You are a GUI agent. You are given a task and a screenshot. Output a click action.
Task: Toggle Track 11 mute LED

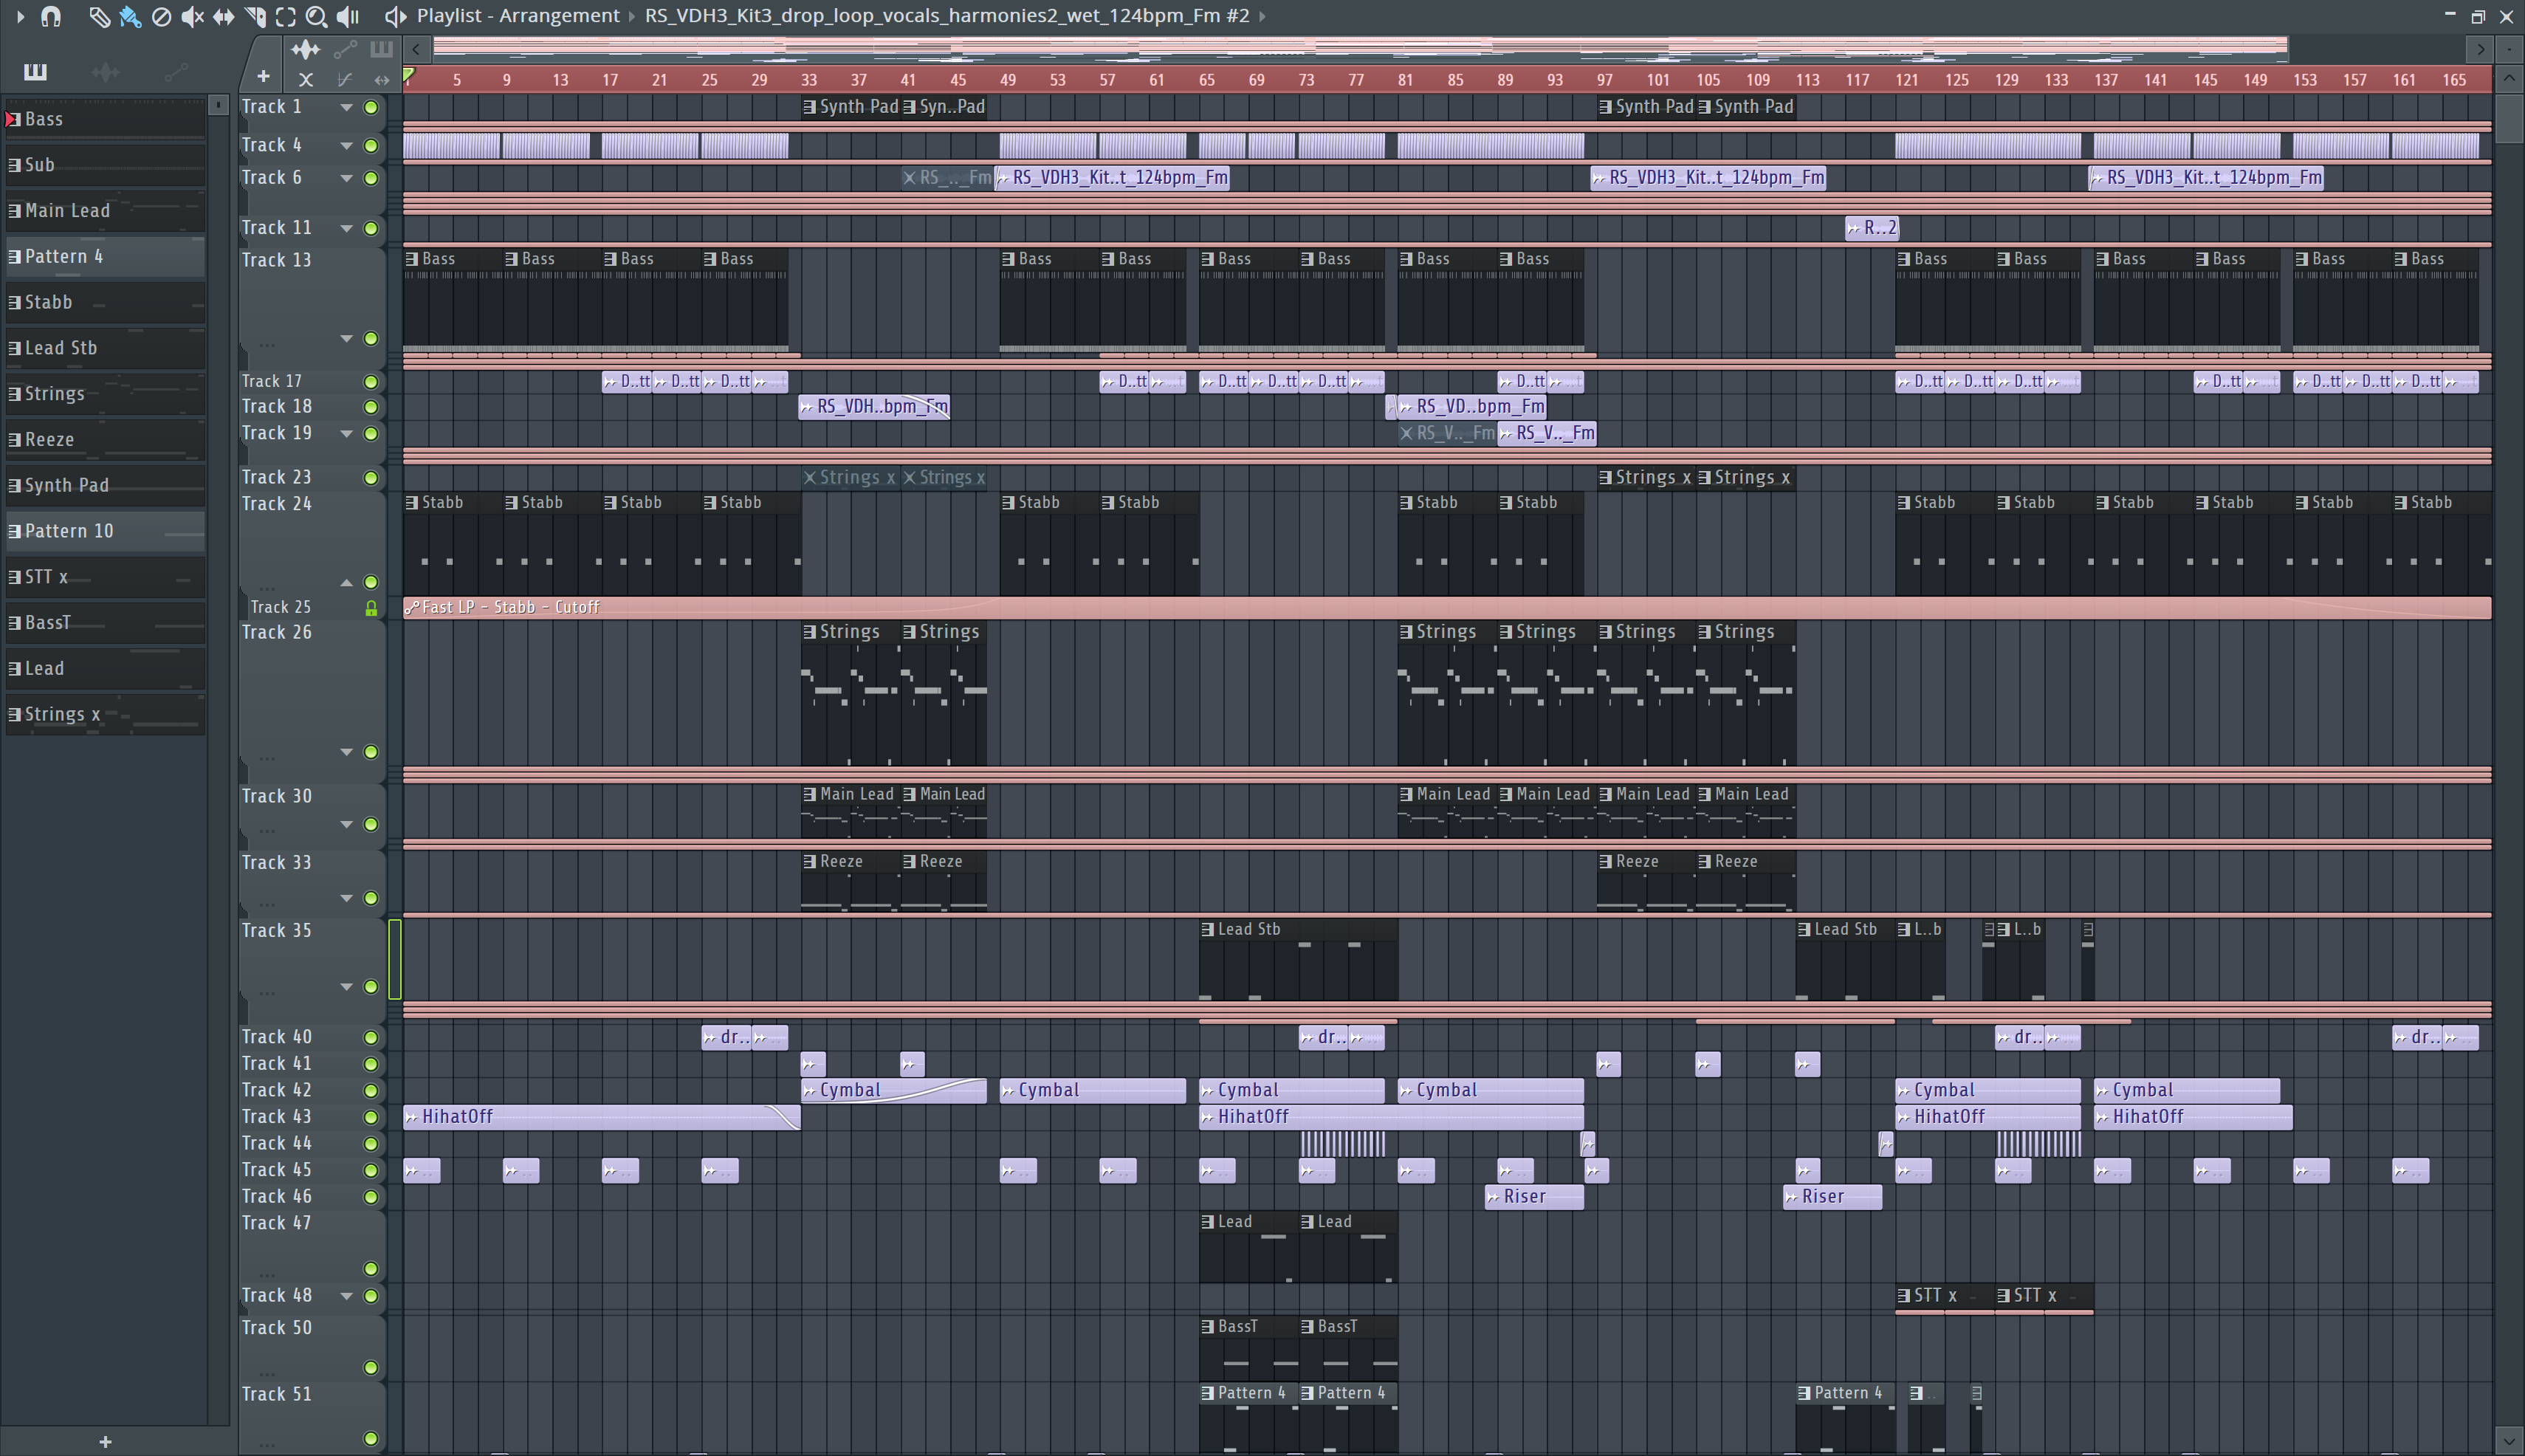[x=371, y=228]
